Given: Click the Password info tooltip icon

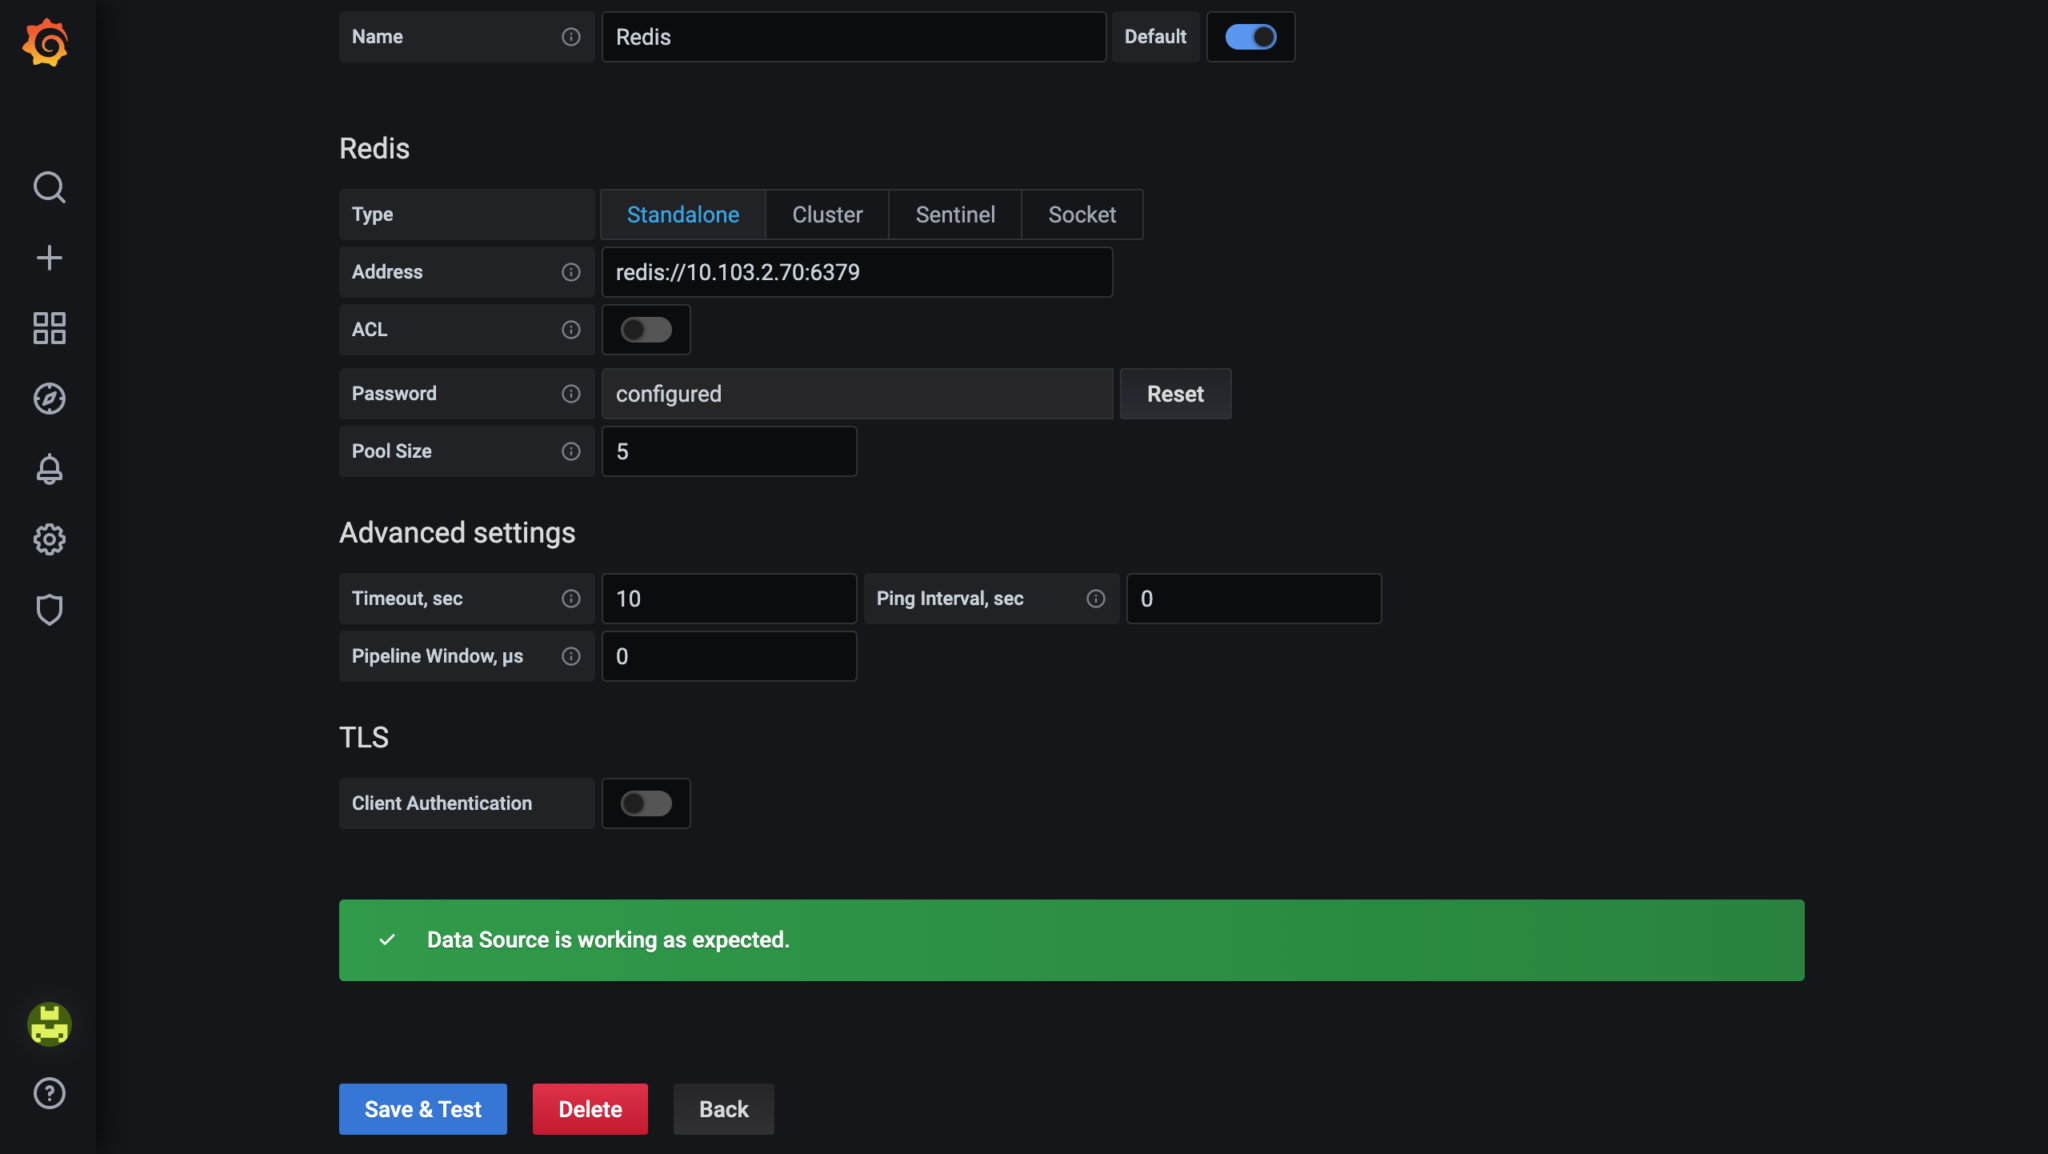Looking at the screenshot, I should pyautogui.click(x=571, y=393).
